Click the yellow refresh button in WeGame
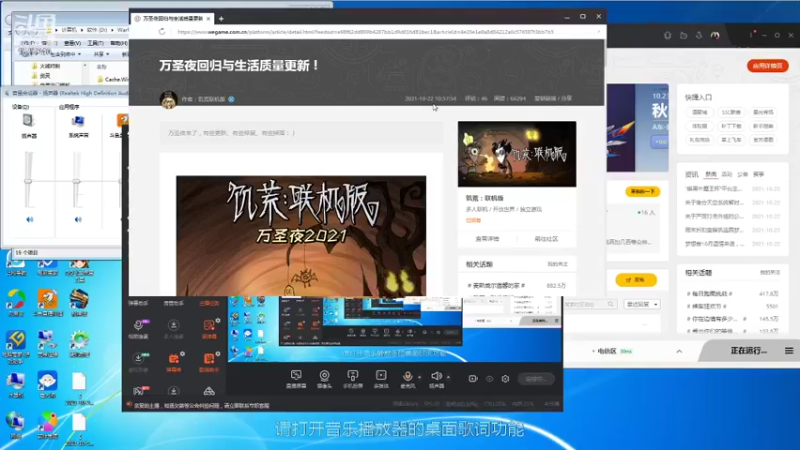The width and height of the screenshot is (800, 450). [642, 191]
